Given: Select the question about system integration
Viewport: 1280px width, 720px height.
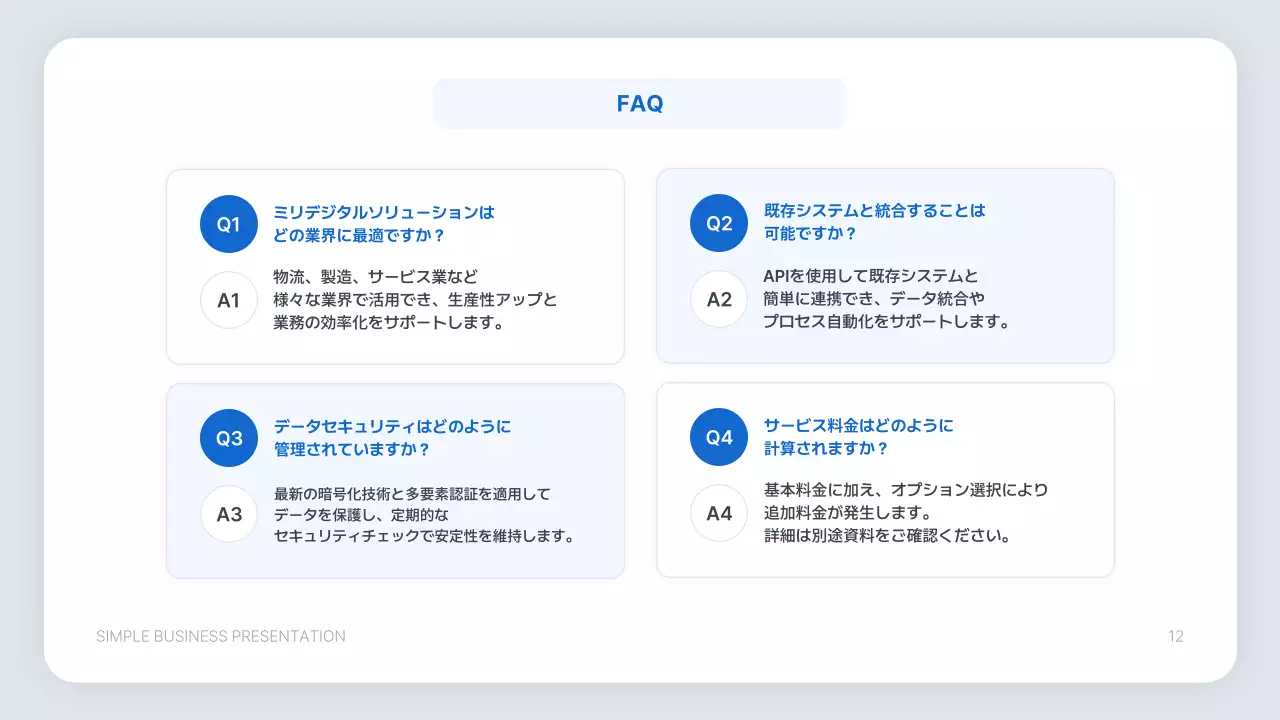Looking at the screenshot, I should pos(872,222).
